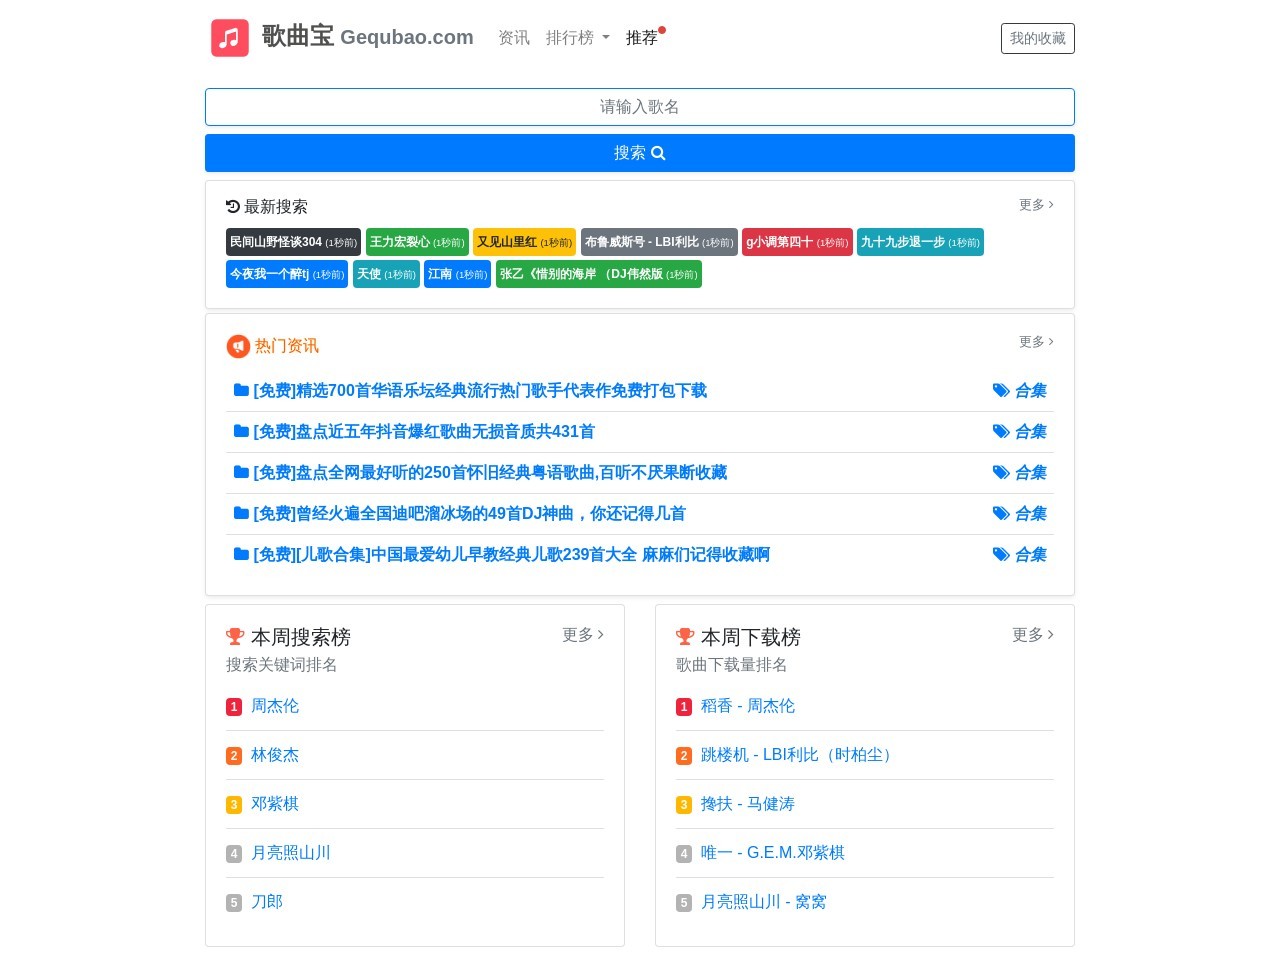Click the history icon beside 最新搜索

[233, 206]
